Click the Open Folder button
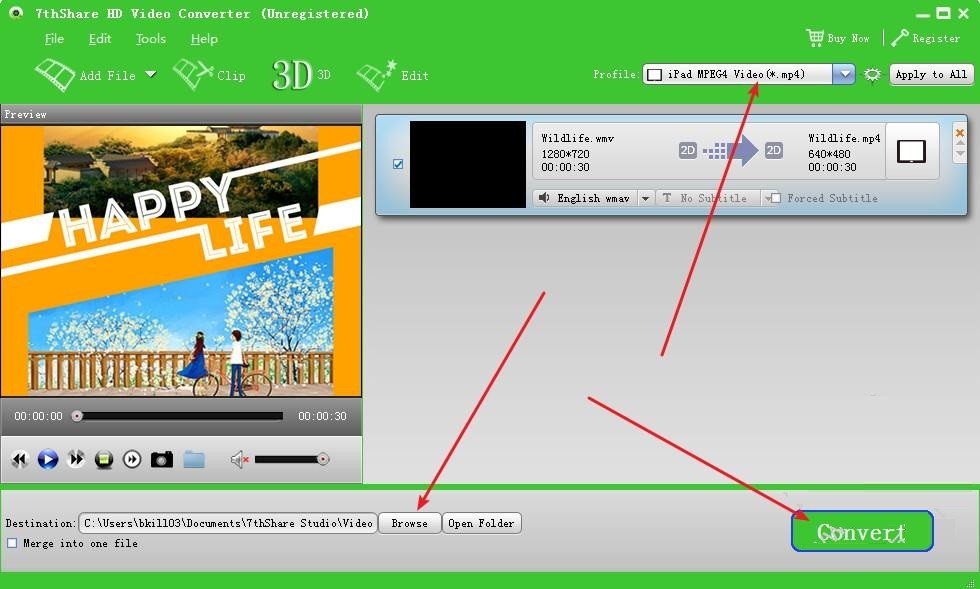The image size is (980, 589). 481,523
